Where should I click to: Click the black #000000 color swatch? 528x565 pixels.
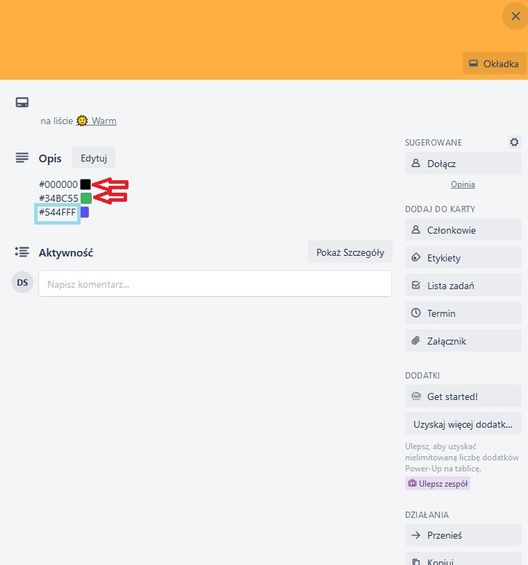(x=85, y=184)
